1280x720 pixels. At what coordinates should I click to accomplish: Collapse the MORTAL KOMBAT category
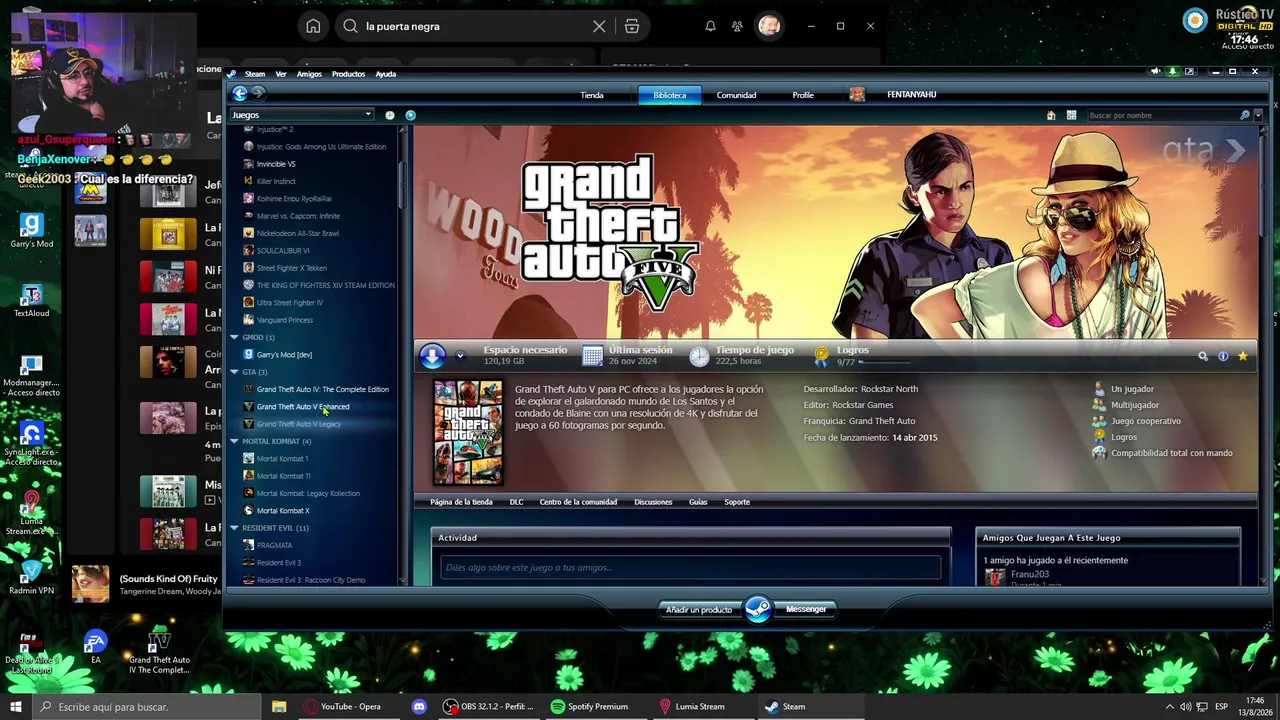tap(234, 441)
